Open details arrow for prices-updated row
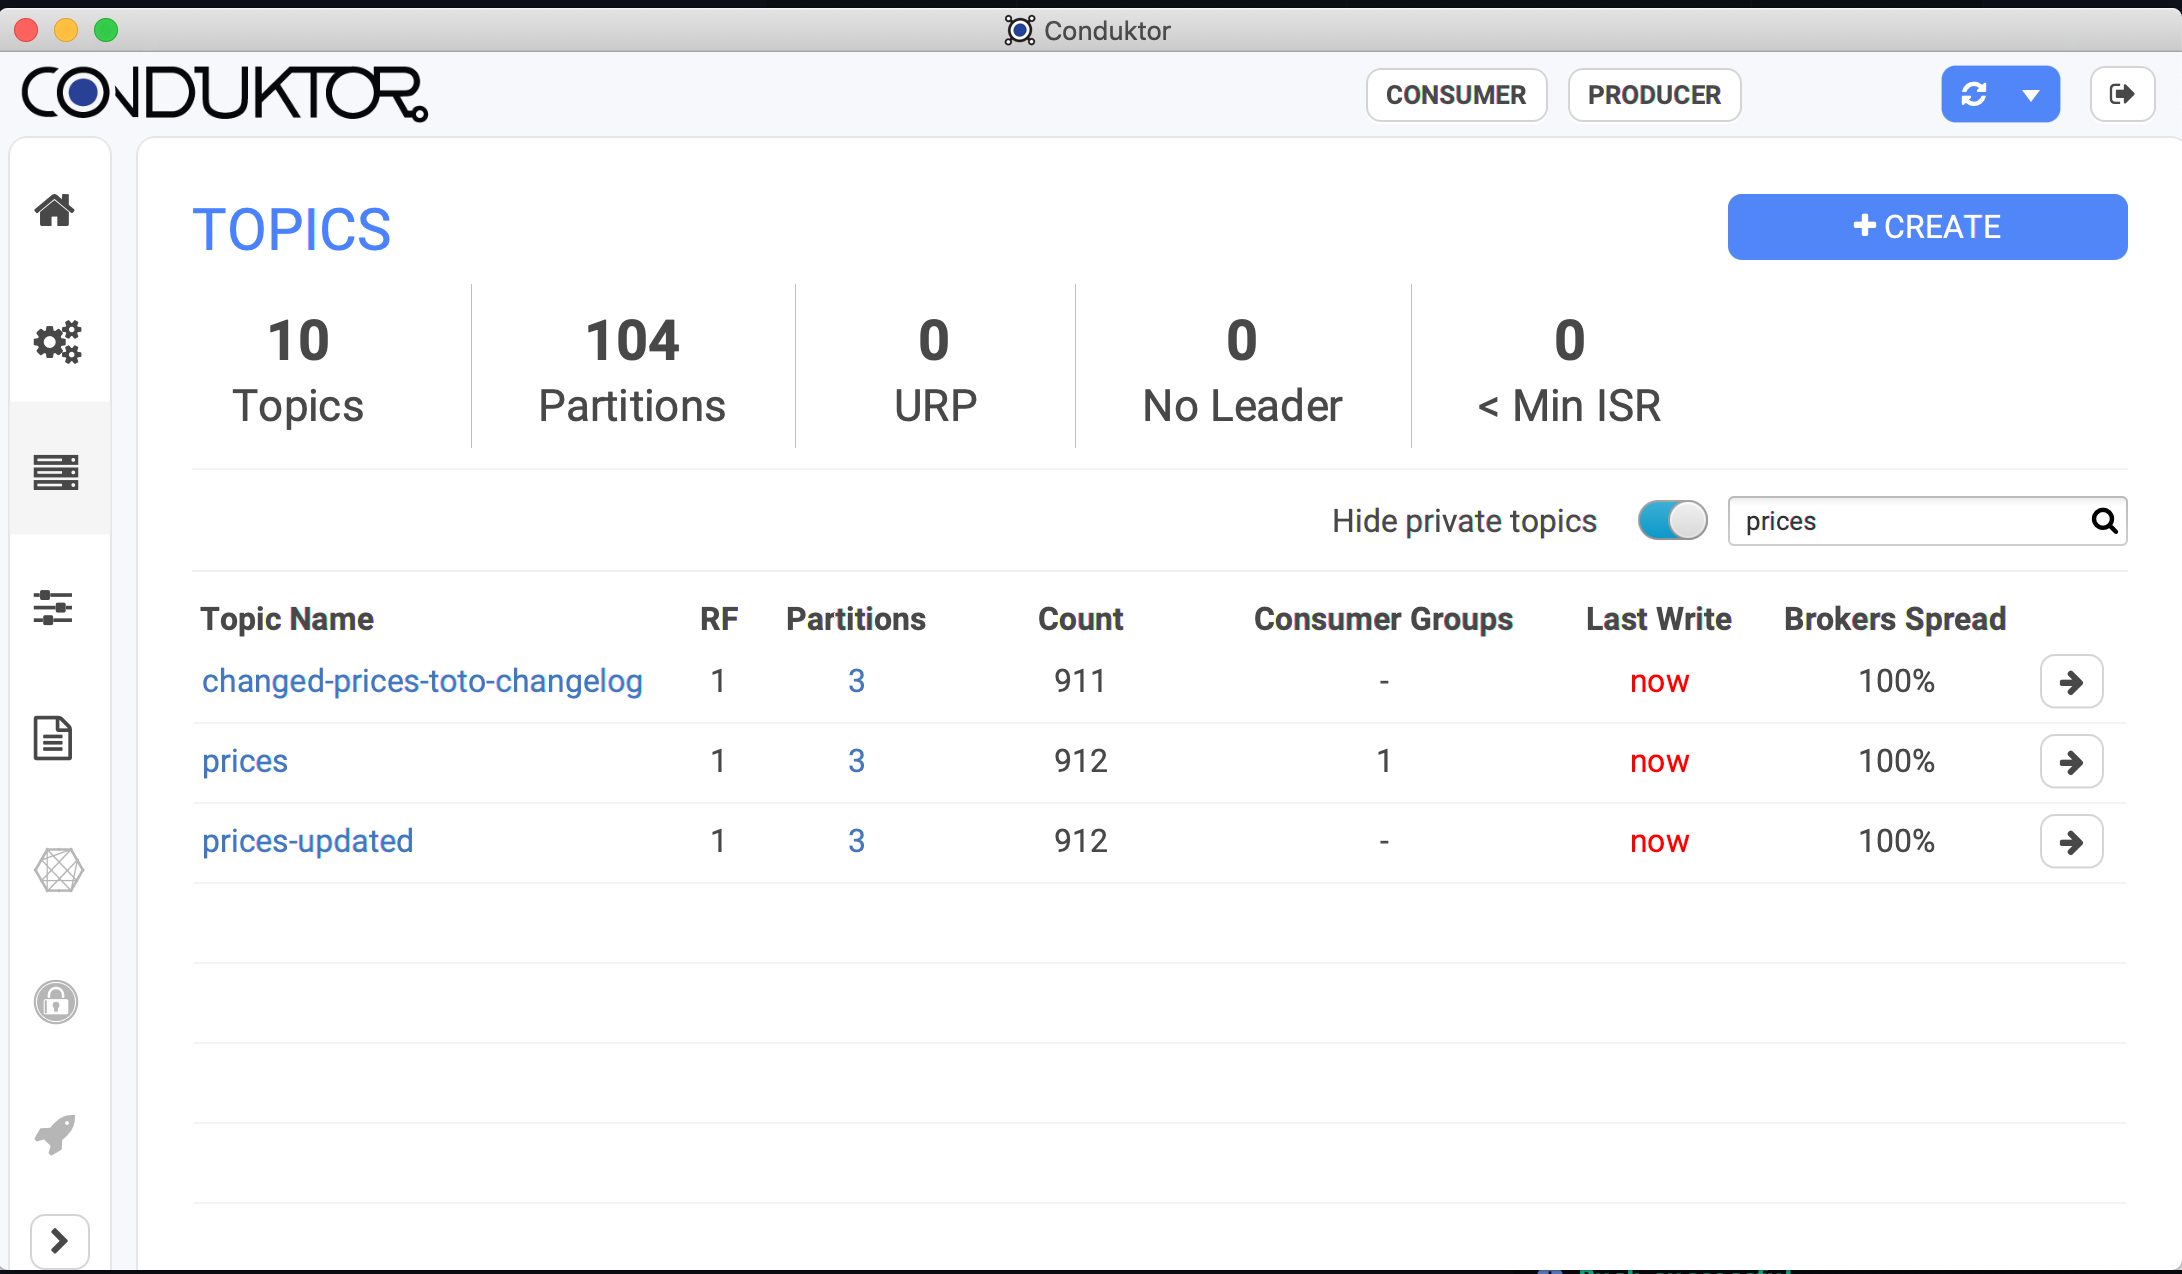 click(x=2071, y=842)
